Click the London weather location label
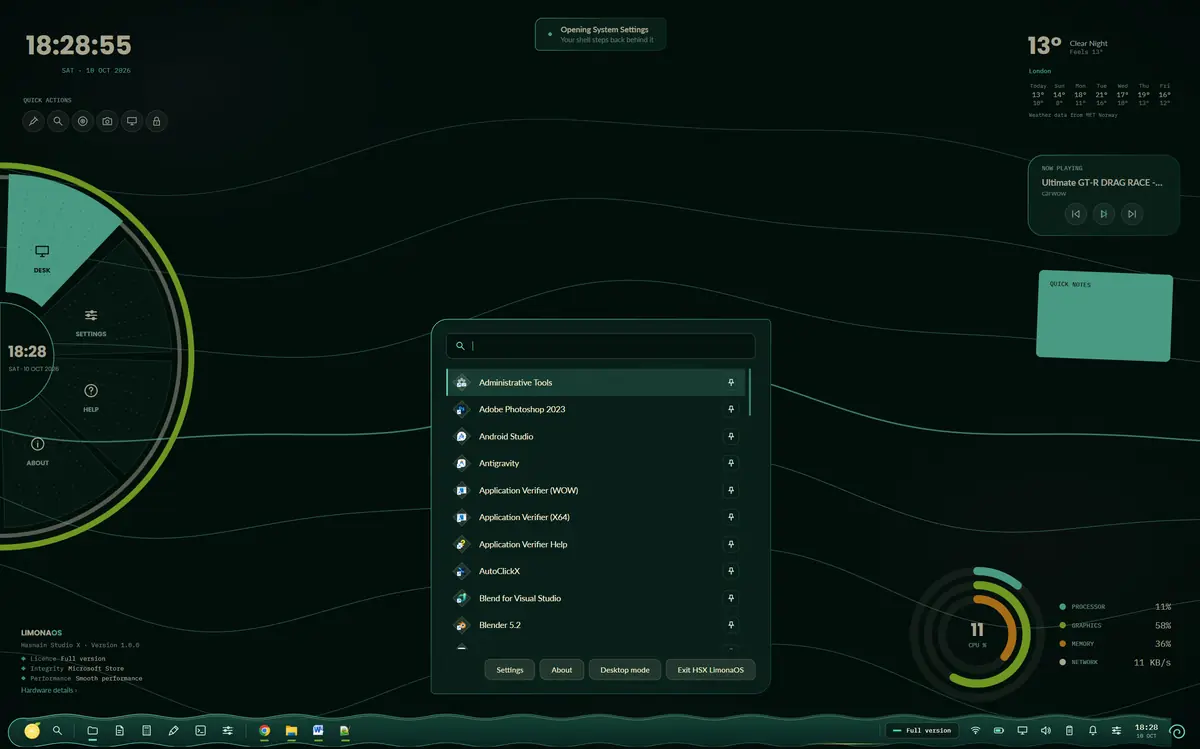The width and height of the screenshot is (1200, 749). click(x=1040, y=71)
